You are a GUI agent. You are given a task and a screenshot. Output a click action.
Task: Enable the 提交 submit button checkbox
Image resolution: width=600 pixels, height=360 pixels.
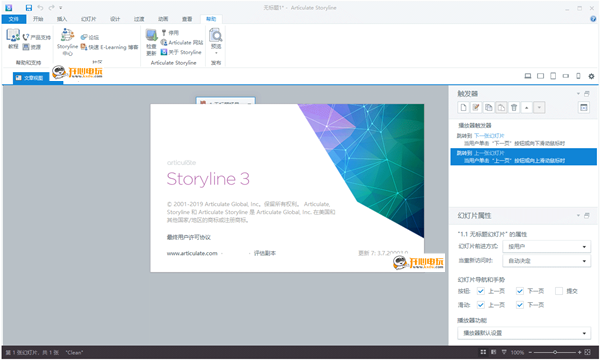click(x=559, y=291)
